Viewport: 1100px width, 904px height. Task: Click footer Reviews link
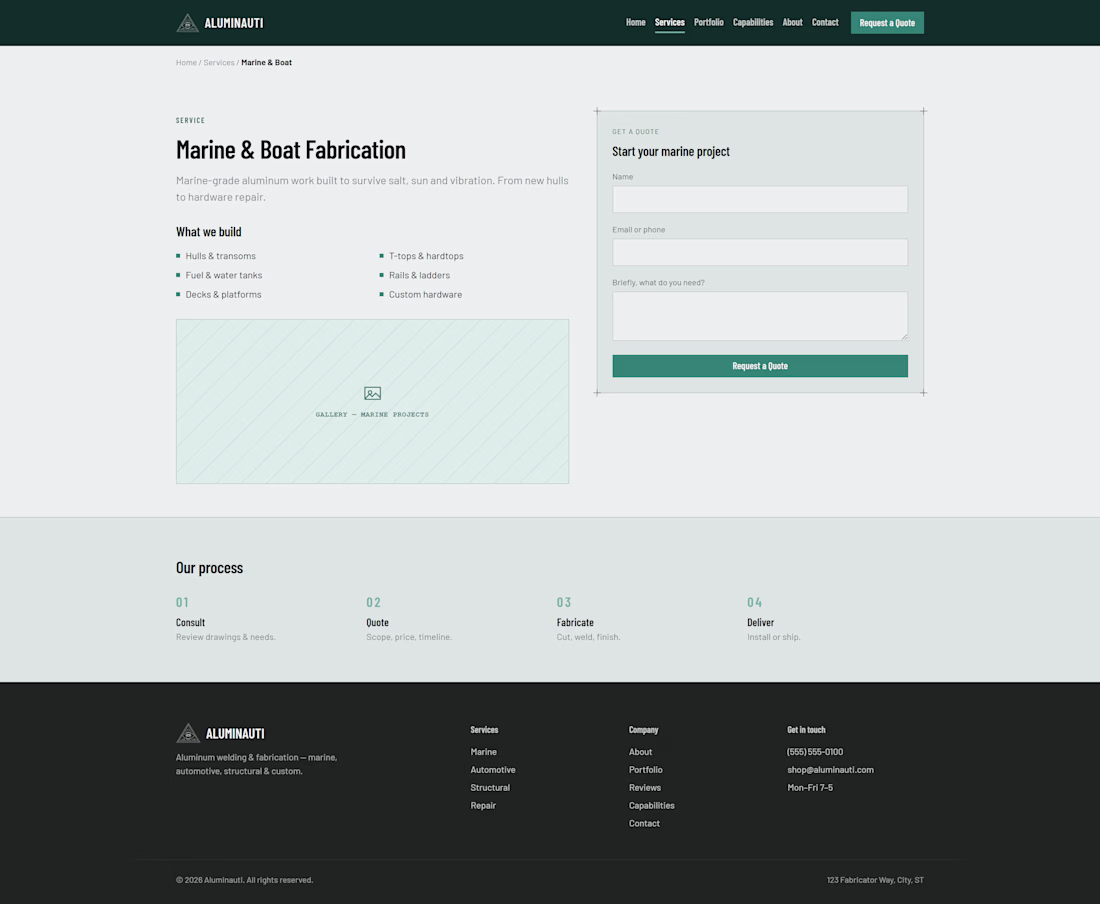click(645, 788)
